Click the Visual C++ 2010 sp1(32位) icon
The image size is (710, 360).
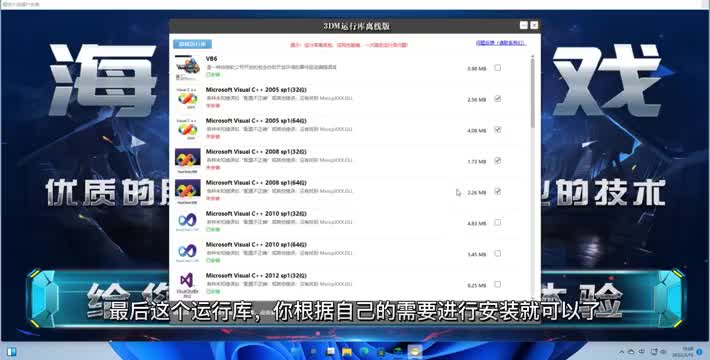pos(187,222)
